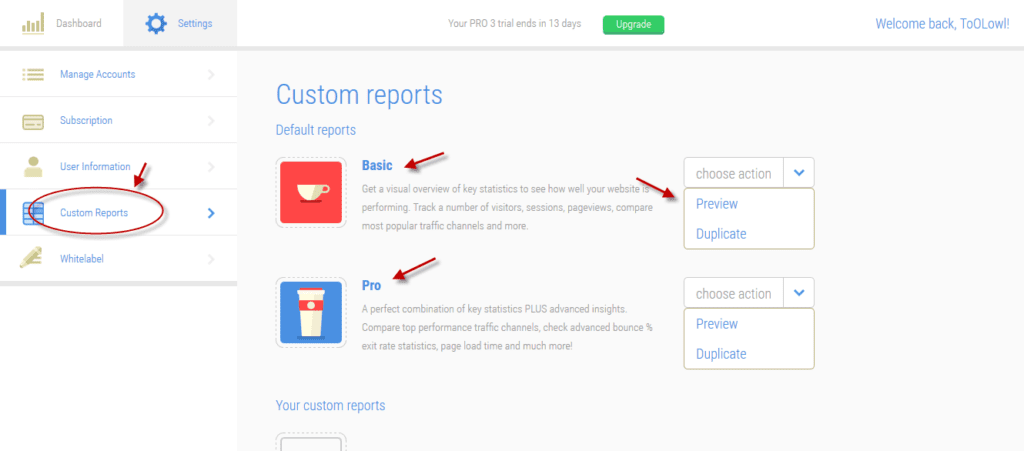
Task: Choose Duplicate for the Pro report
Action: (x=721, y=354)
